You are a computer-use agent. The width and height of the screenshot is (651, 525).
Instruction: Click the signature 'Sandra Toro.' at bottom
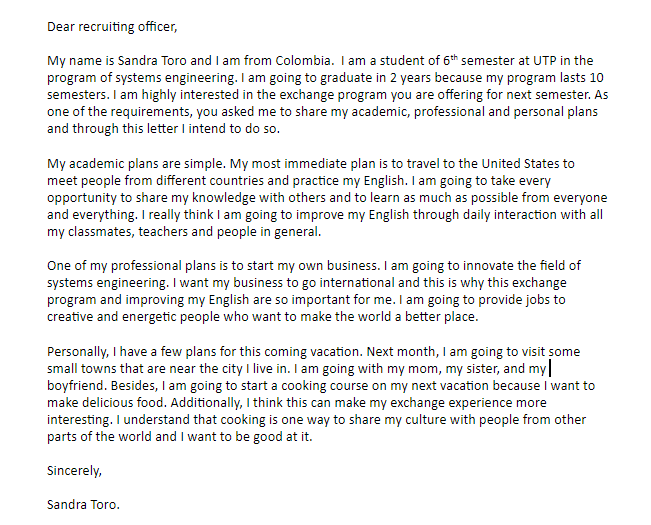coord(83,505)
